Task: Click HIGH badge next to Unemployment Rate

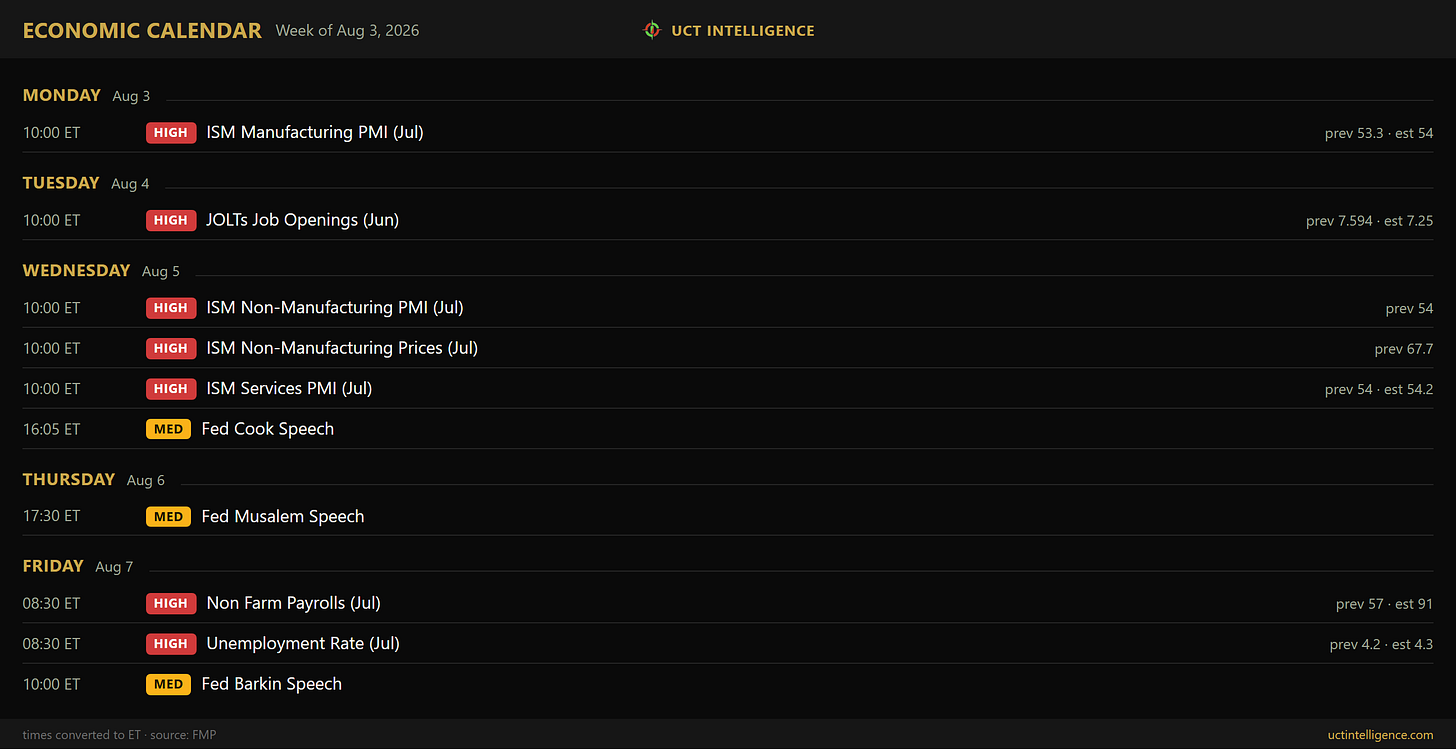Action: 171,644
